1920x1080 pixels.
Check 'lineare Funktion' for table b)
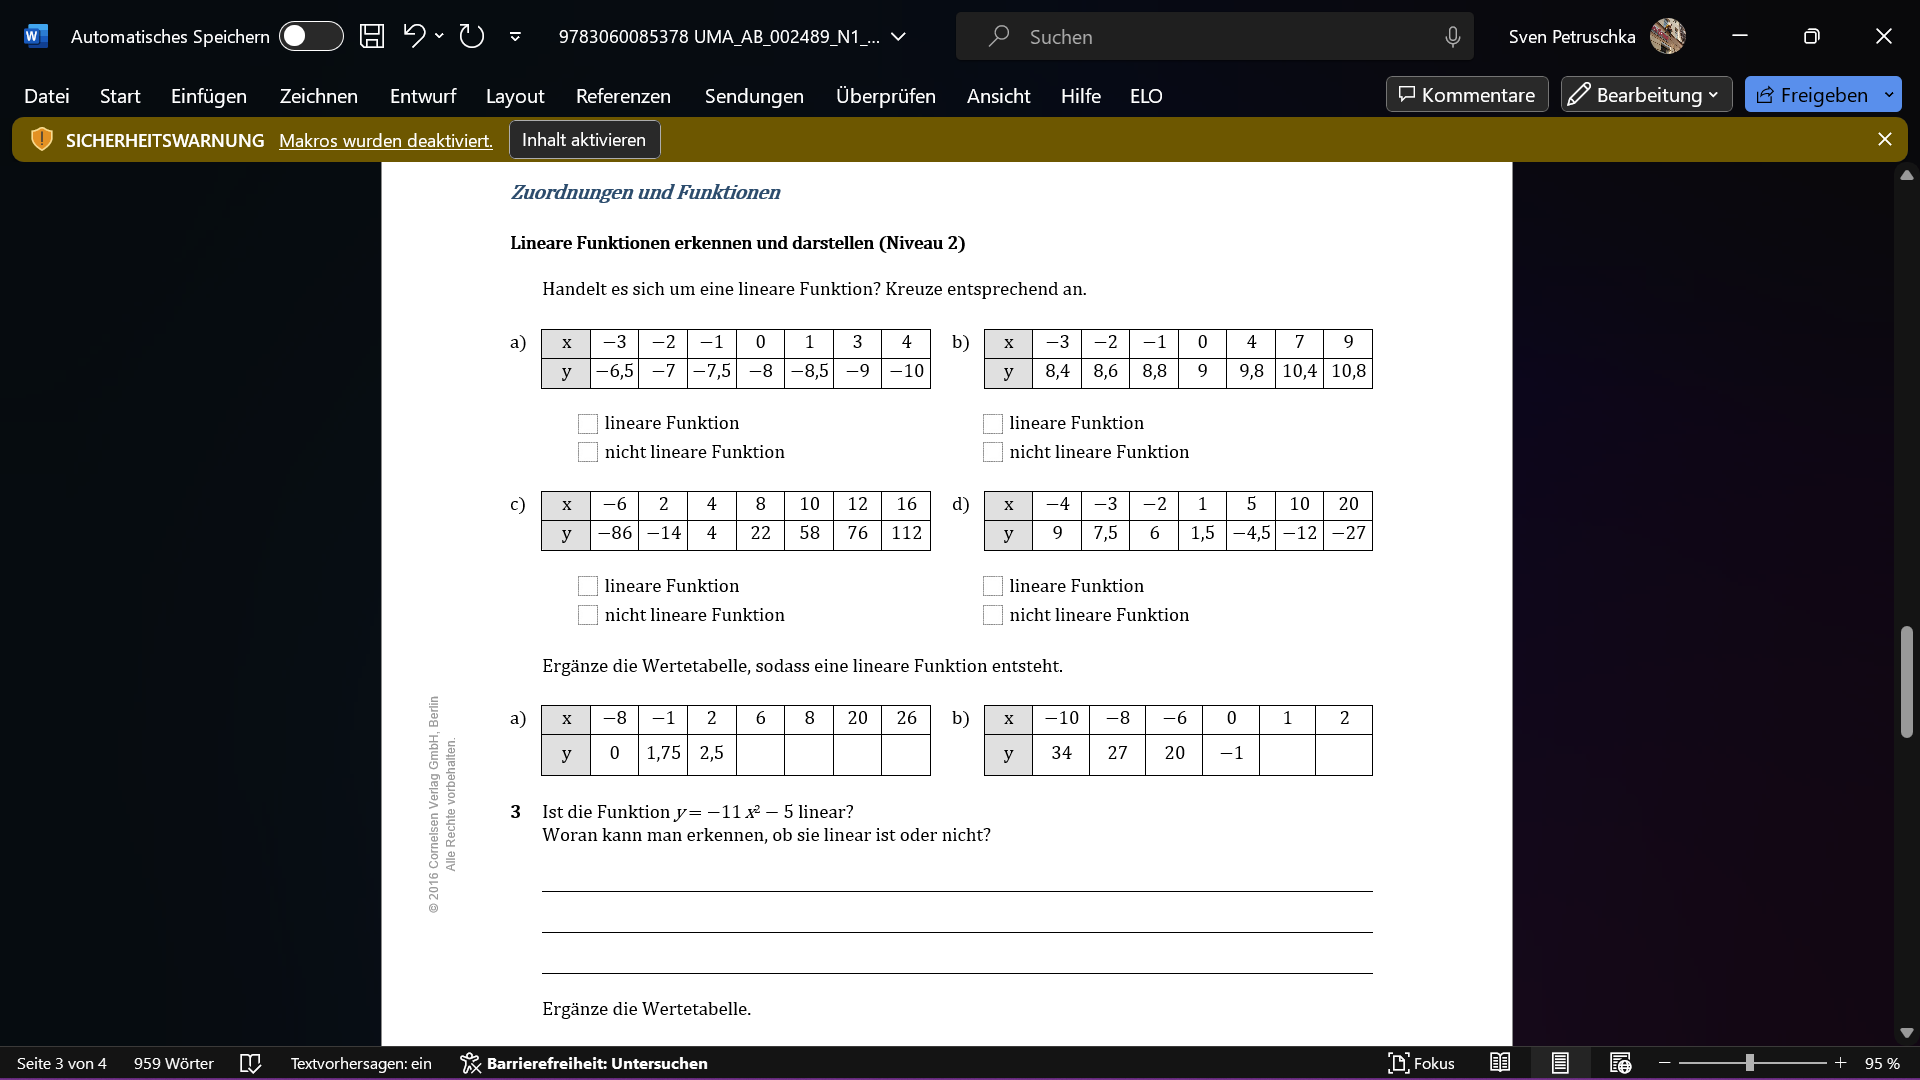click(993, 424)
